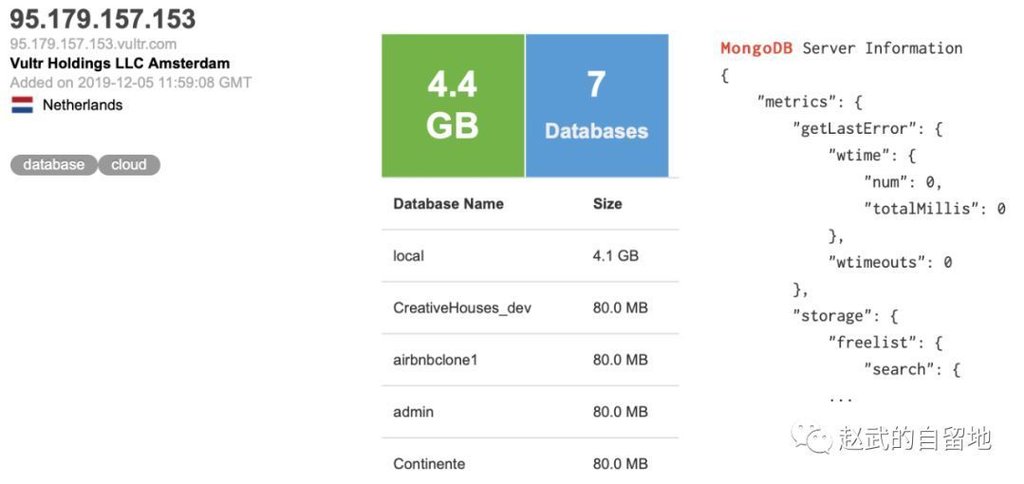Sort by Size column header

tap(607, 204)
